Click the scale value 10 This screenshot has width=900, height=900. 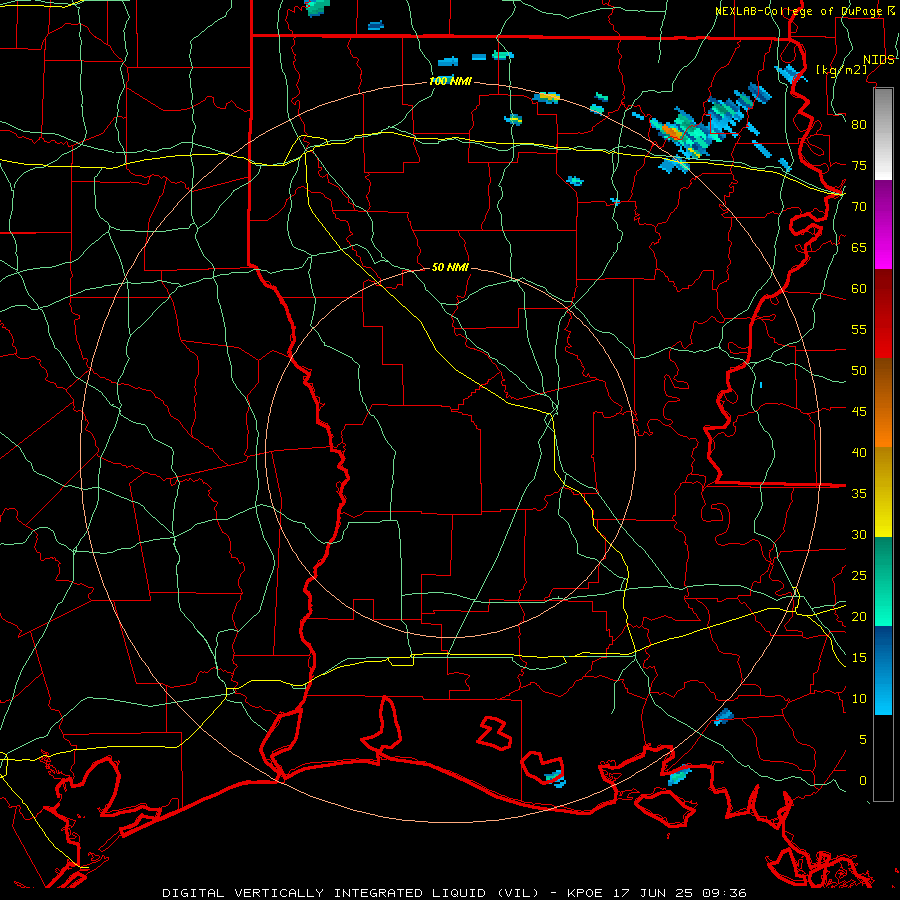pyautogui.click(x=859, y=699)
